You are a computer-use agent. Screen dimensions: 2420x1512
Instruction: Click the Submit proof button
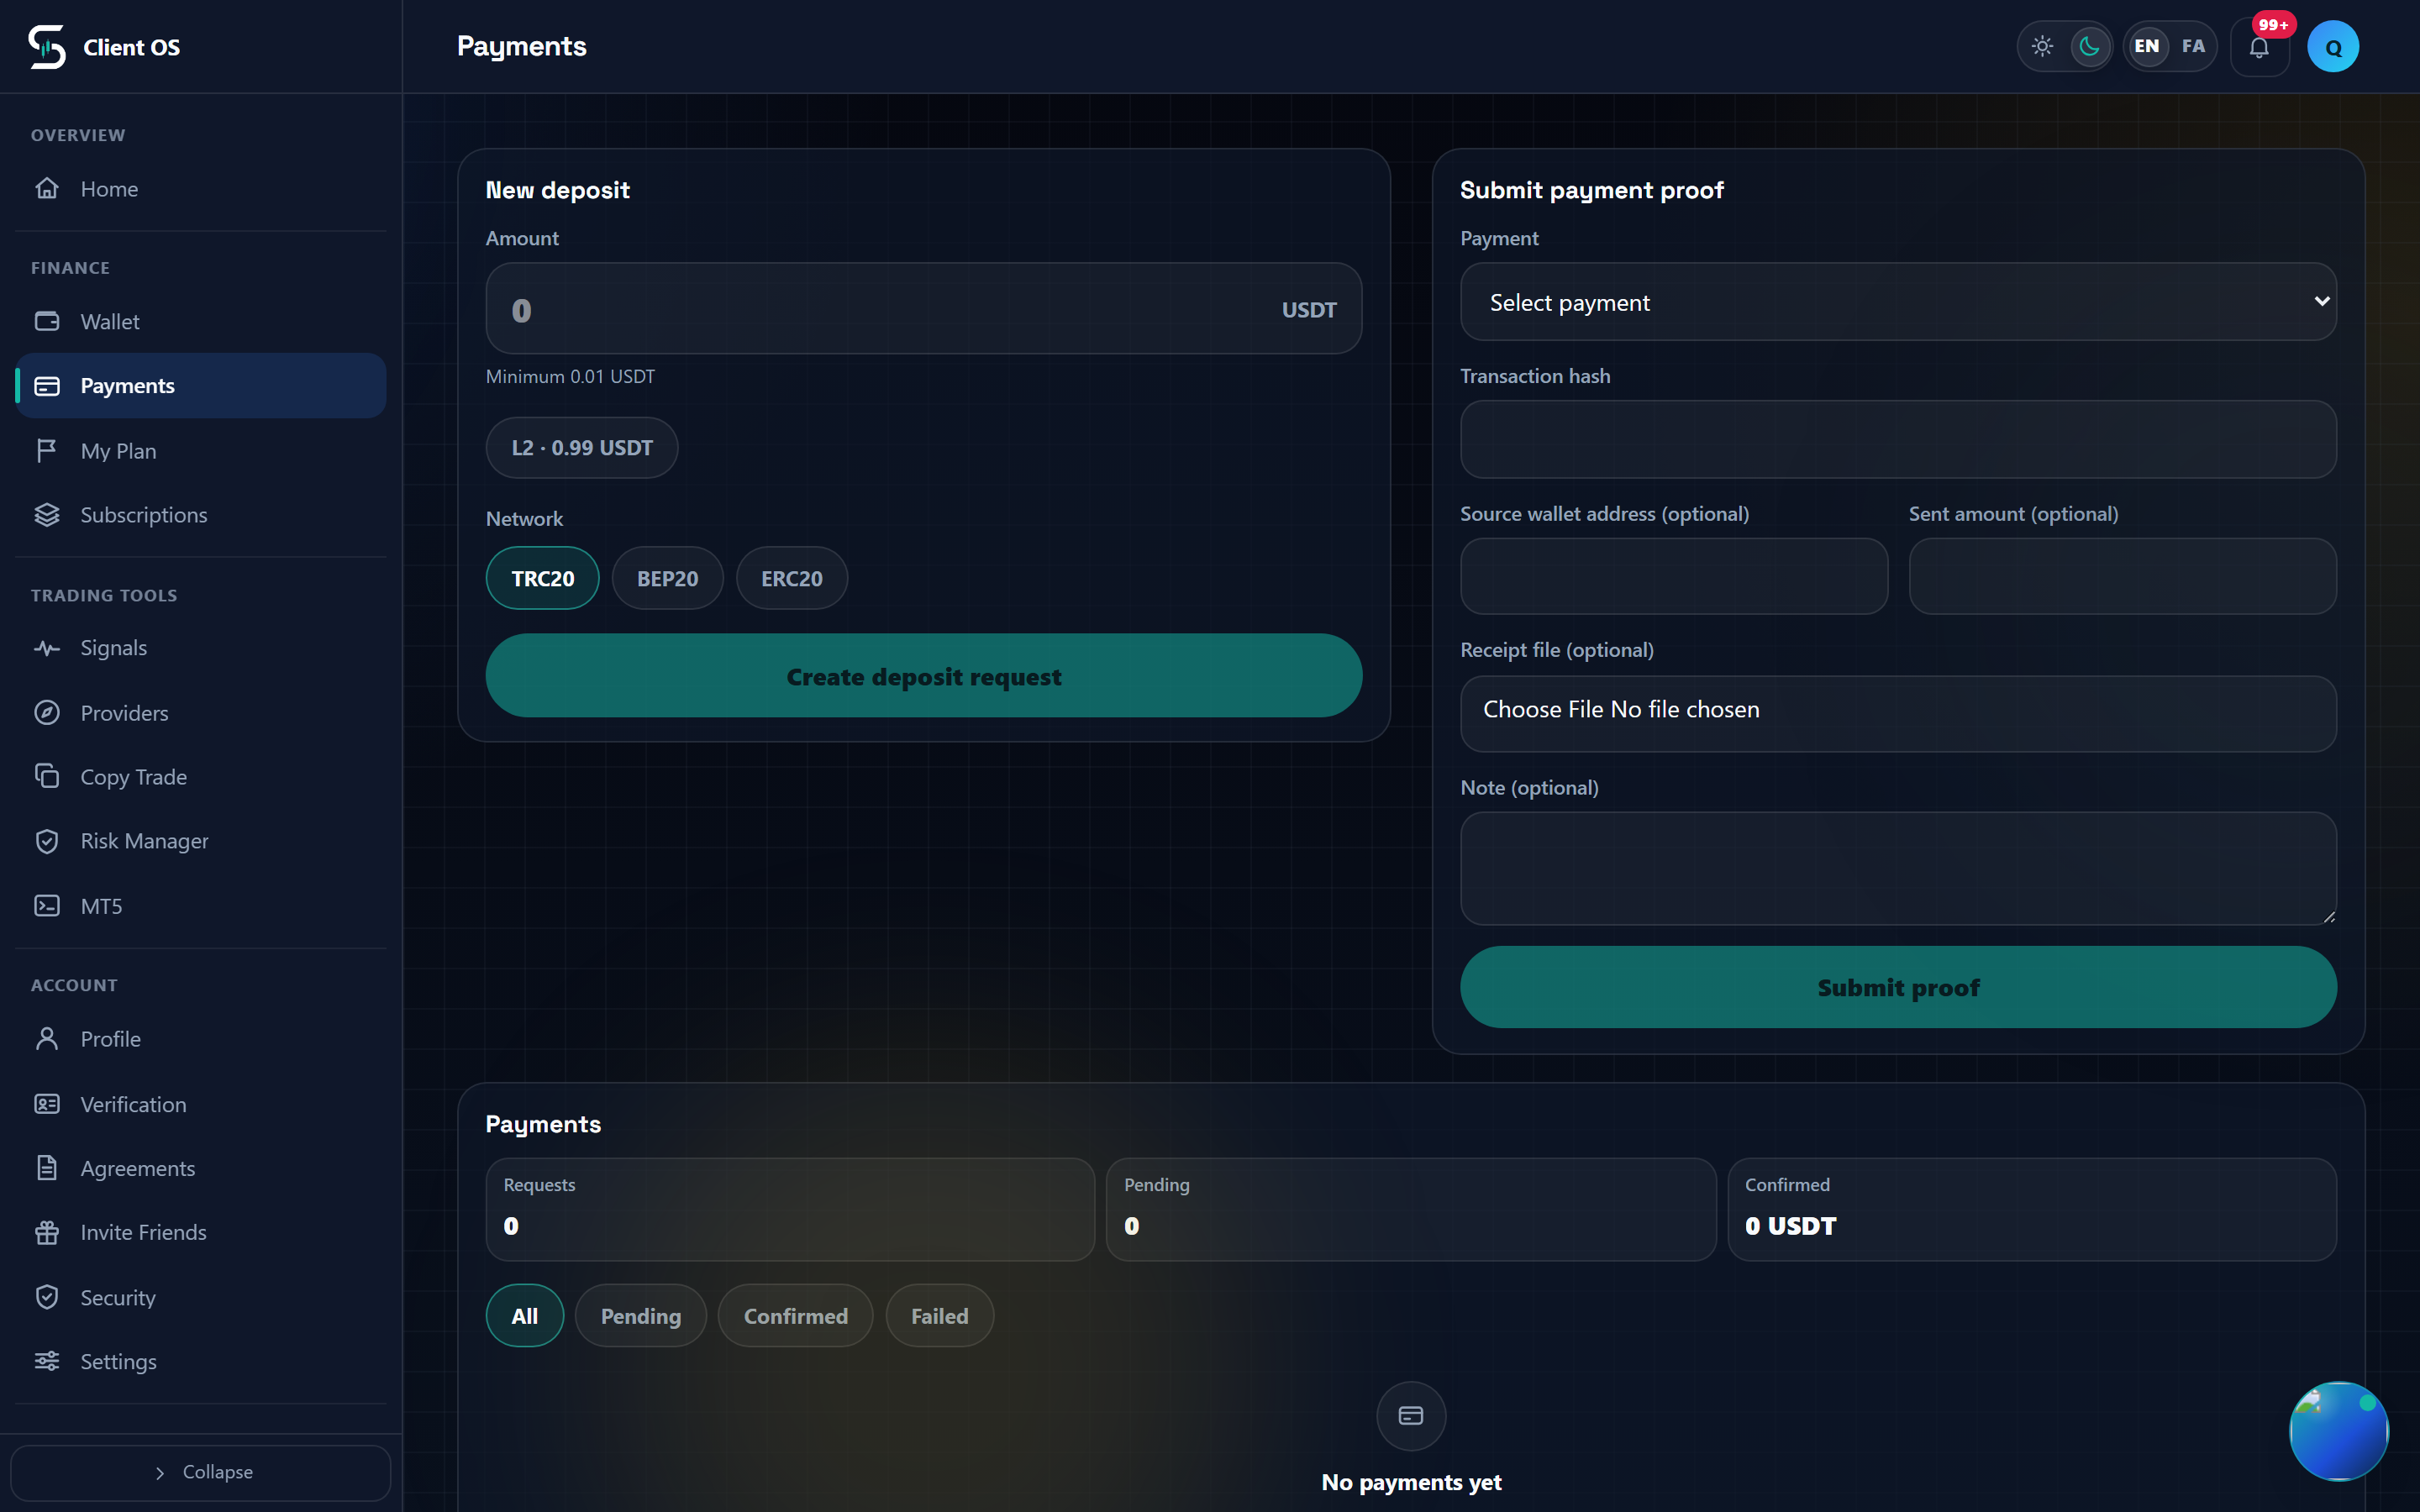(x=1898, y=987)
